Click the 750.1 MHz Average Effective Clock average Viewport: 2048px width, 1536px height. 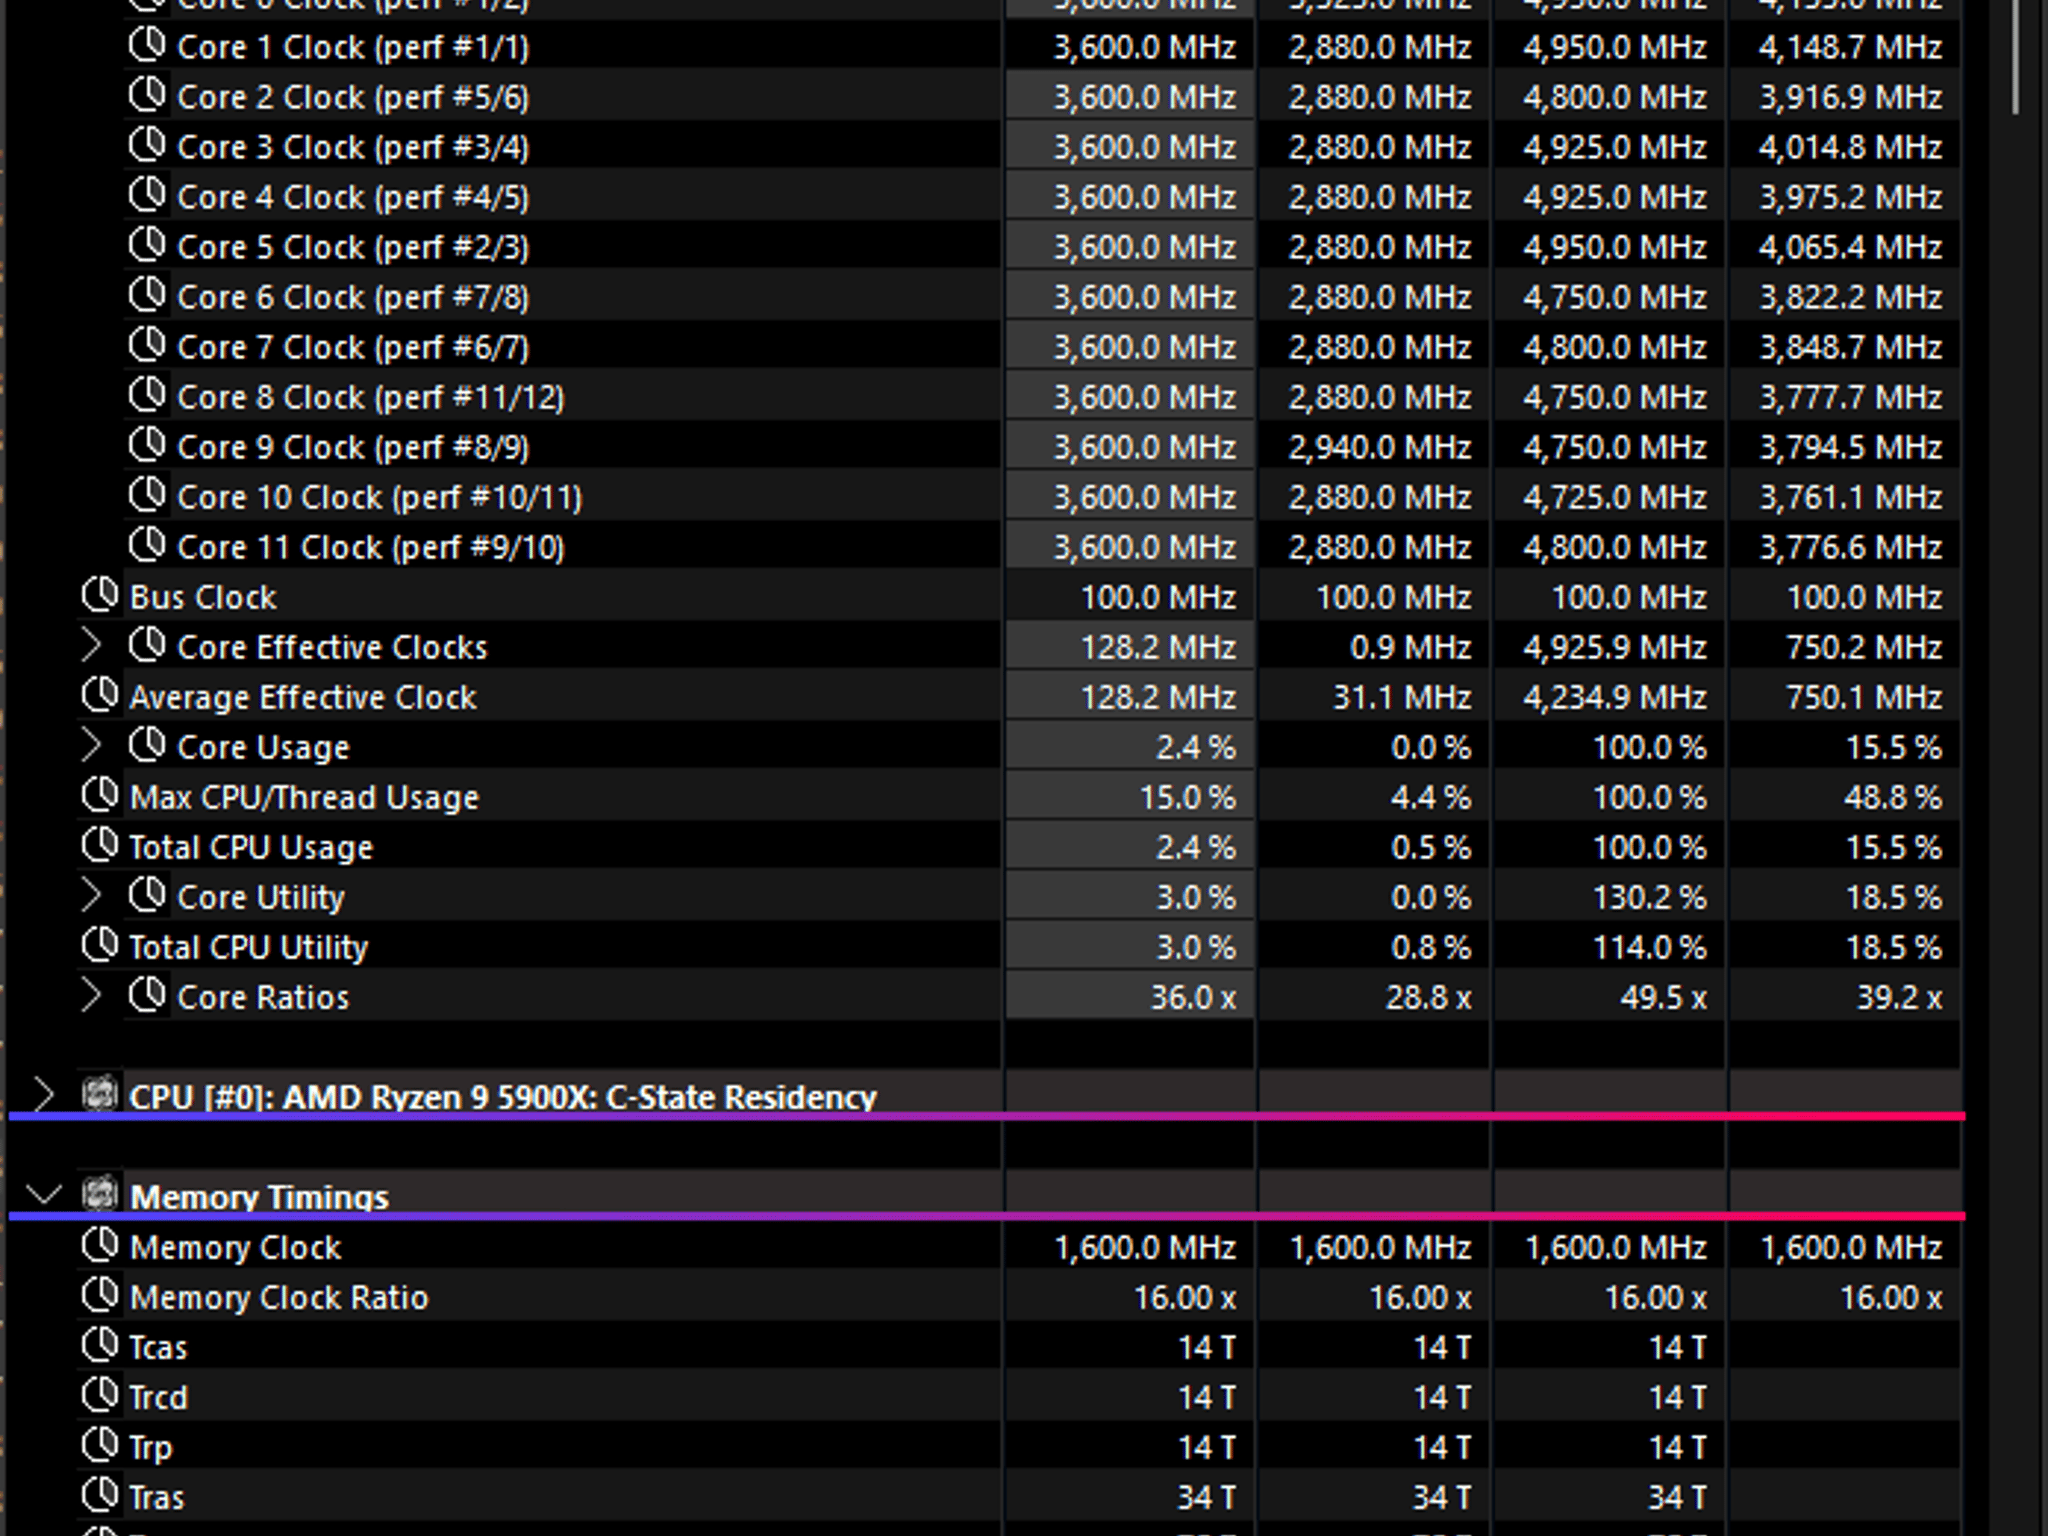[1864, 697]
